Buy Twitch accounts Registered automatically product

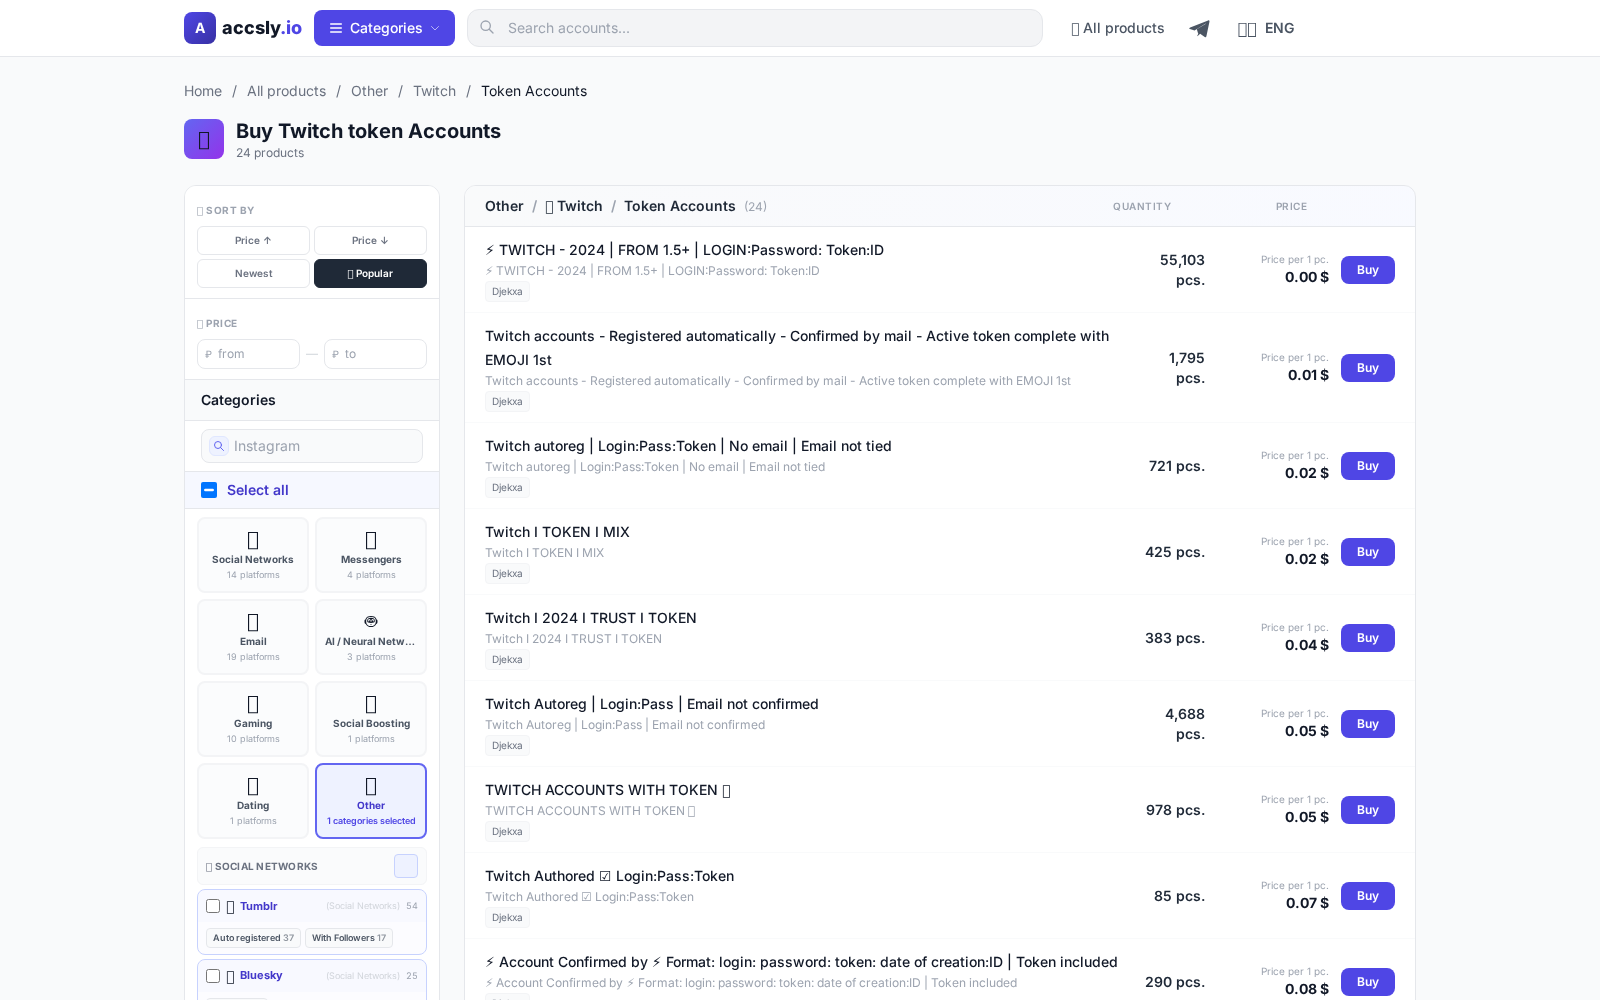pyautogui.click(x=1367, y=368)
